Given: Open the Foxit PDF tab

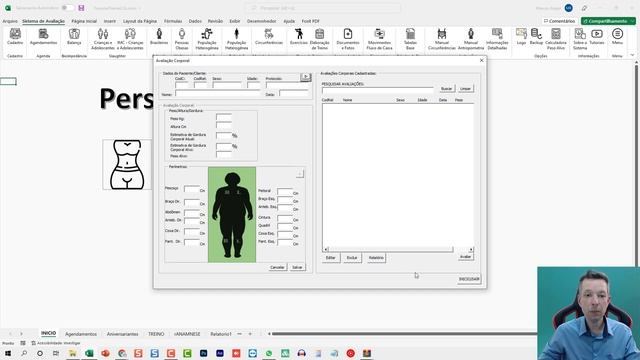Looking at the screenshot, I should pos(311,21).
